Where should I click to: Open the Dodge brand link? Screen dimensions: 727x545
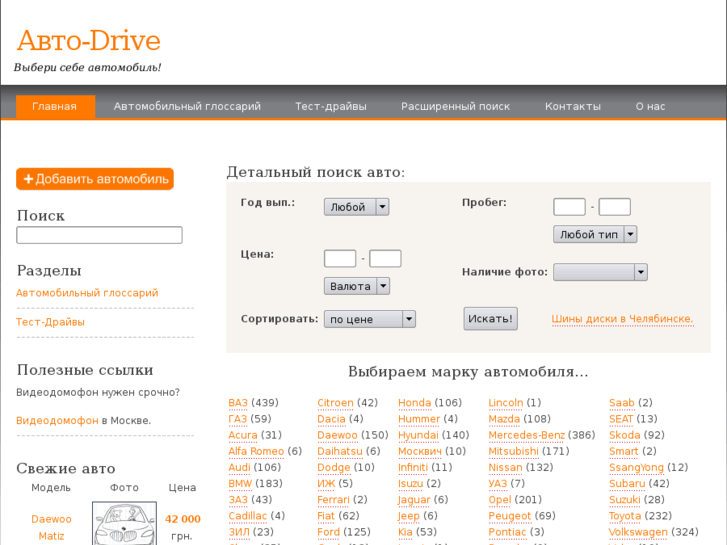[334, 468]
